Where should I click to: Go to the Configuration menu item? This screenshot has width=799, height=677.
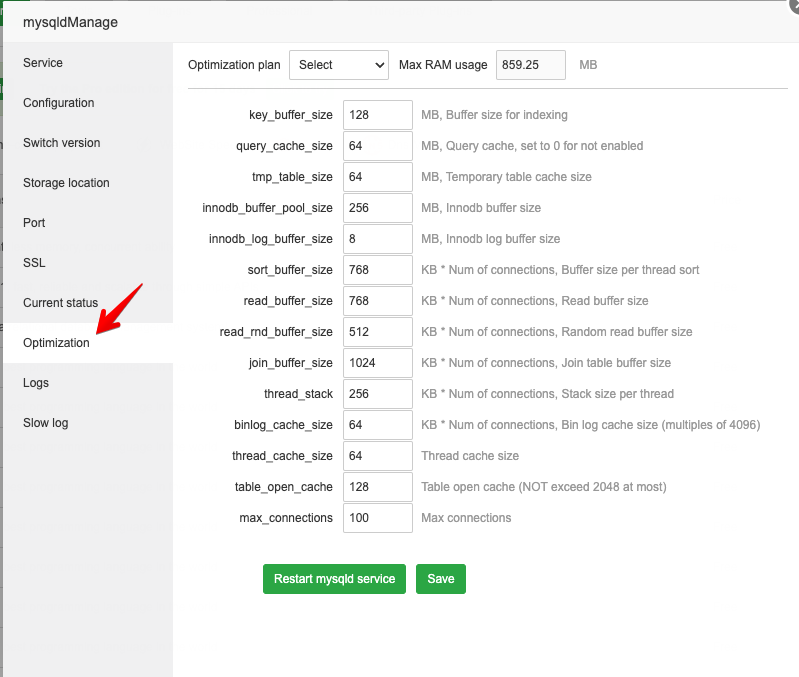tap(58, 103)
